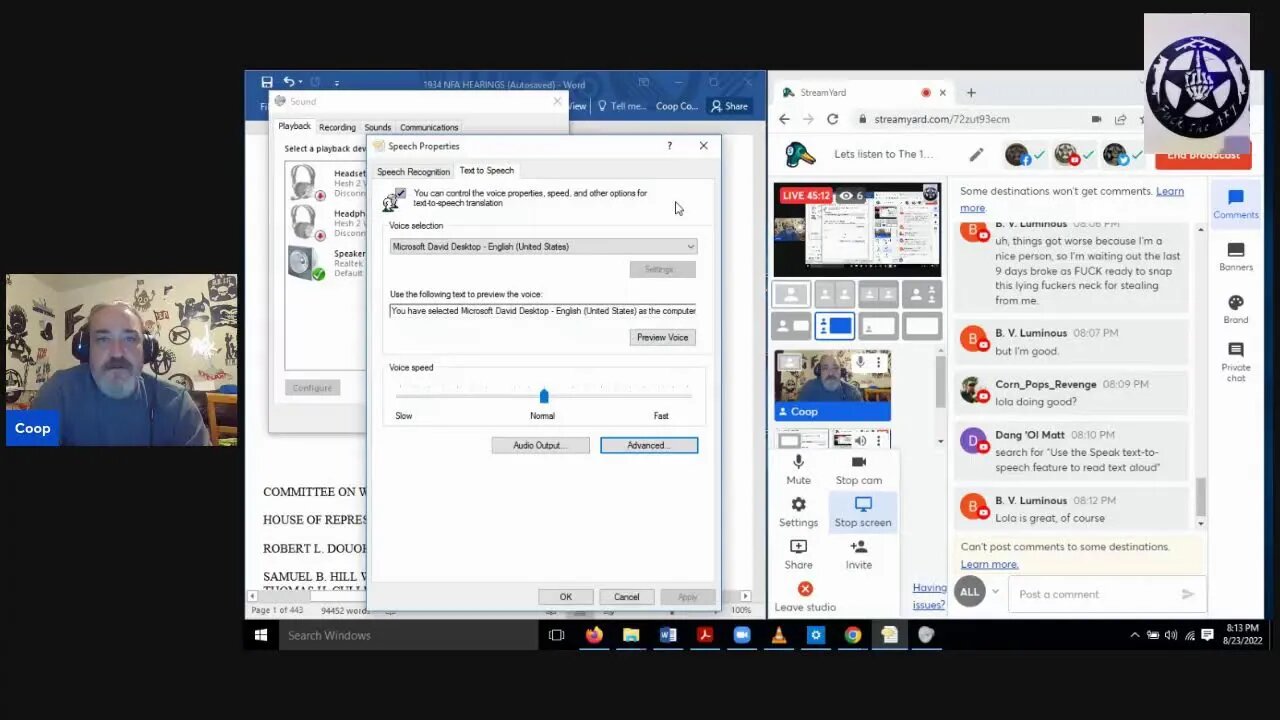Open Firefox from the Windows taskbar

pyautogui.click(x=594, y=635)
